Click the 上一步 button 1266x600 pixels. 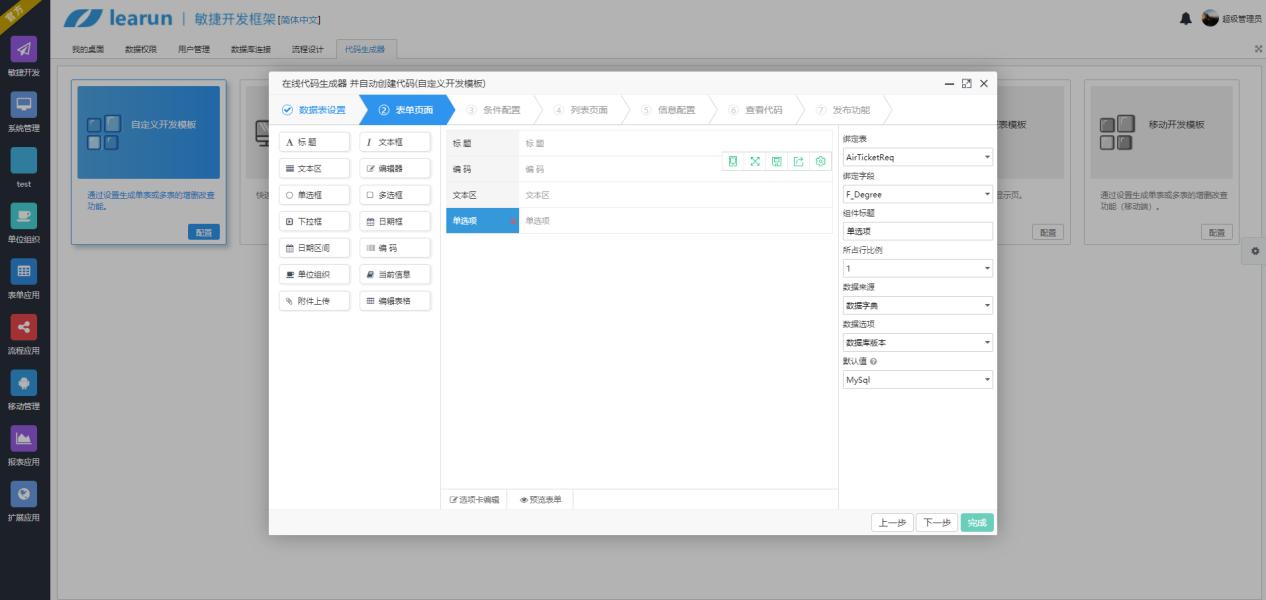(x=893, y=522)
